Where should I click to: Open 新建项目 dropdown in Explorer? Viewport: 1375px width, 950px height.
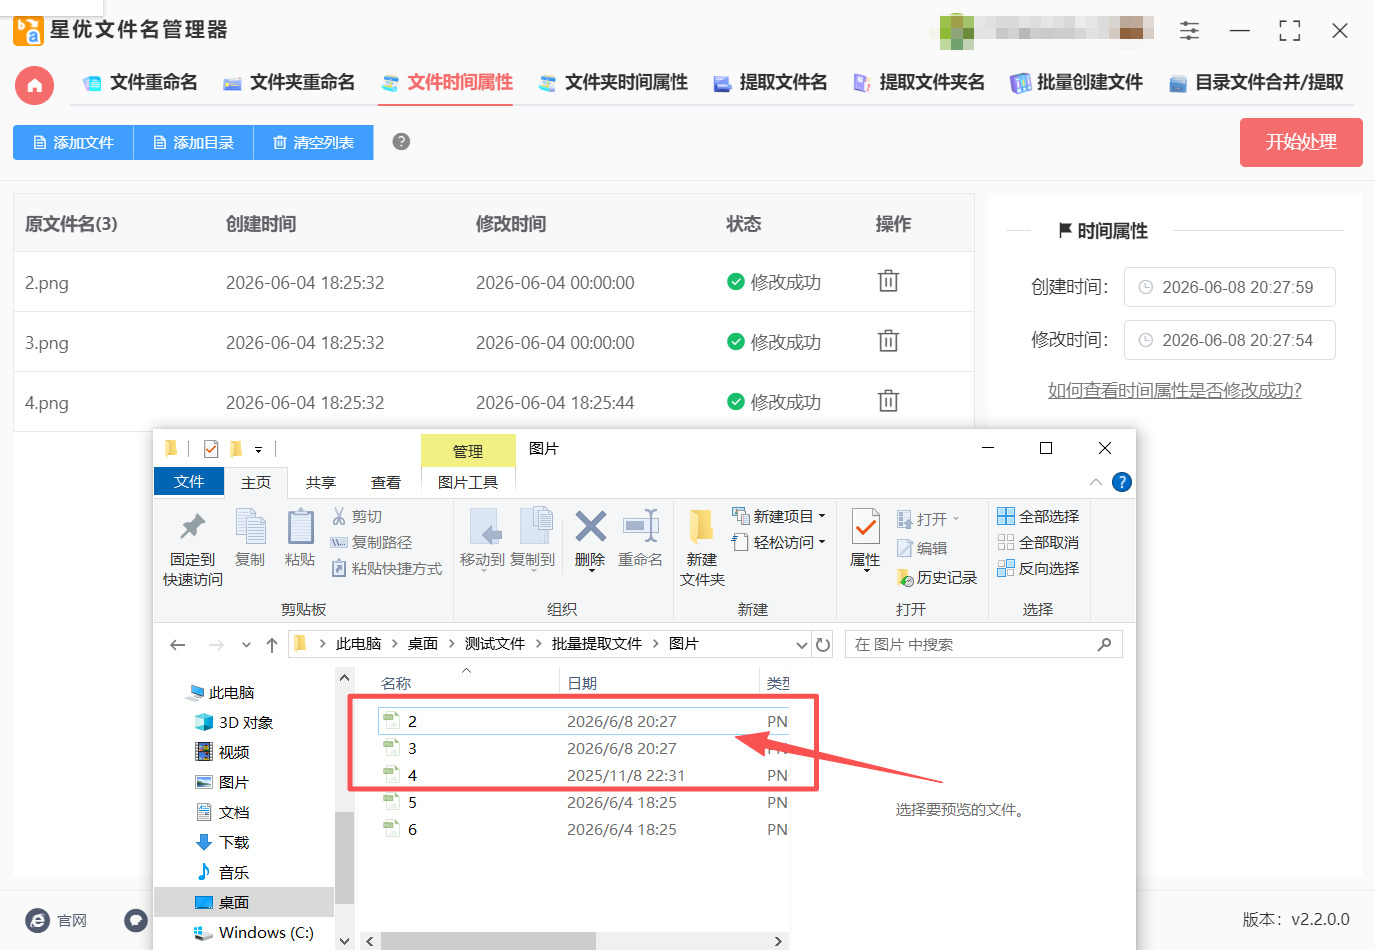tap(779, 516)
